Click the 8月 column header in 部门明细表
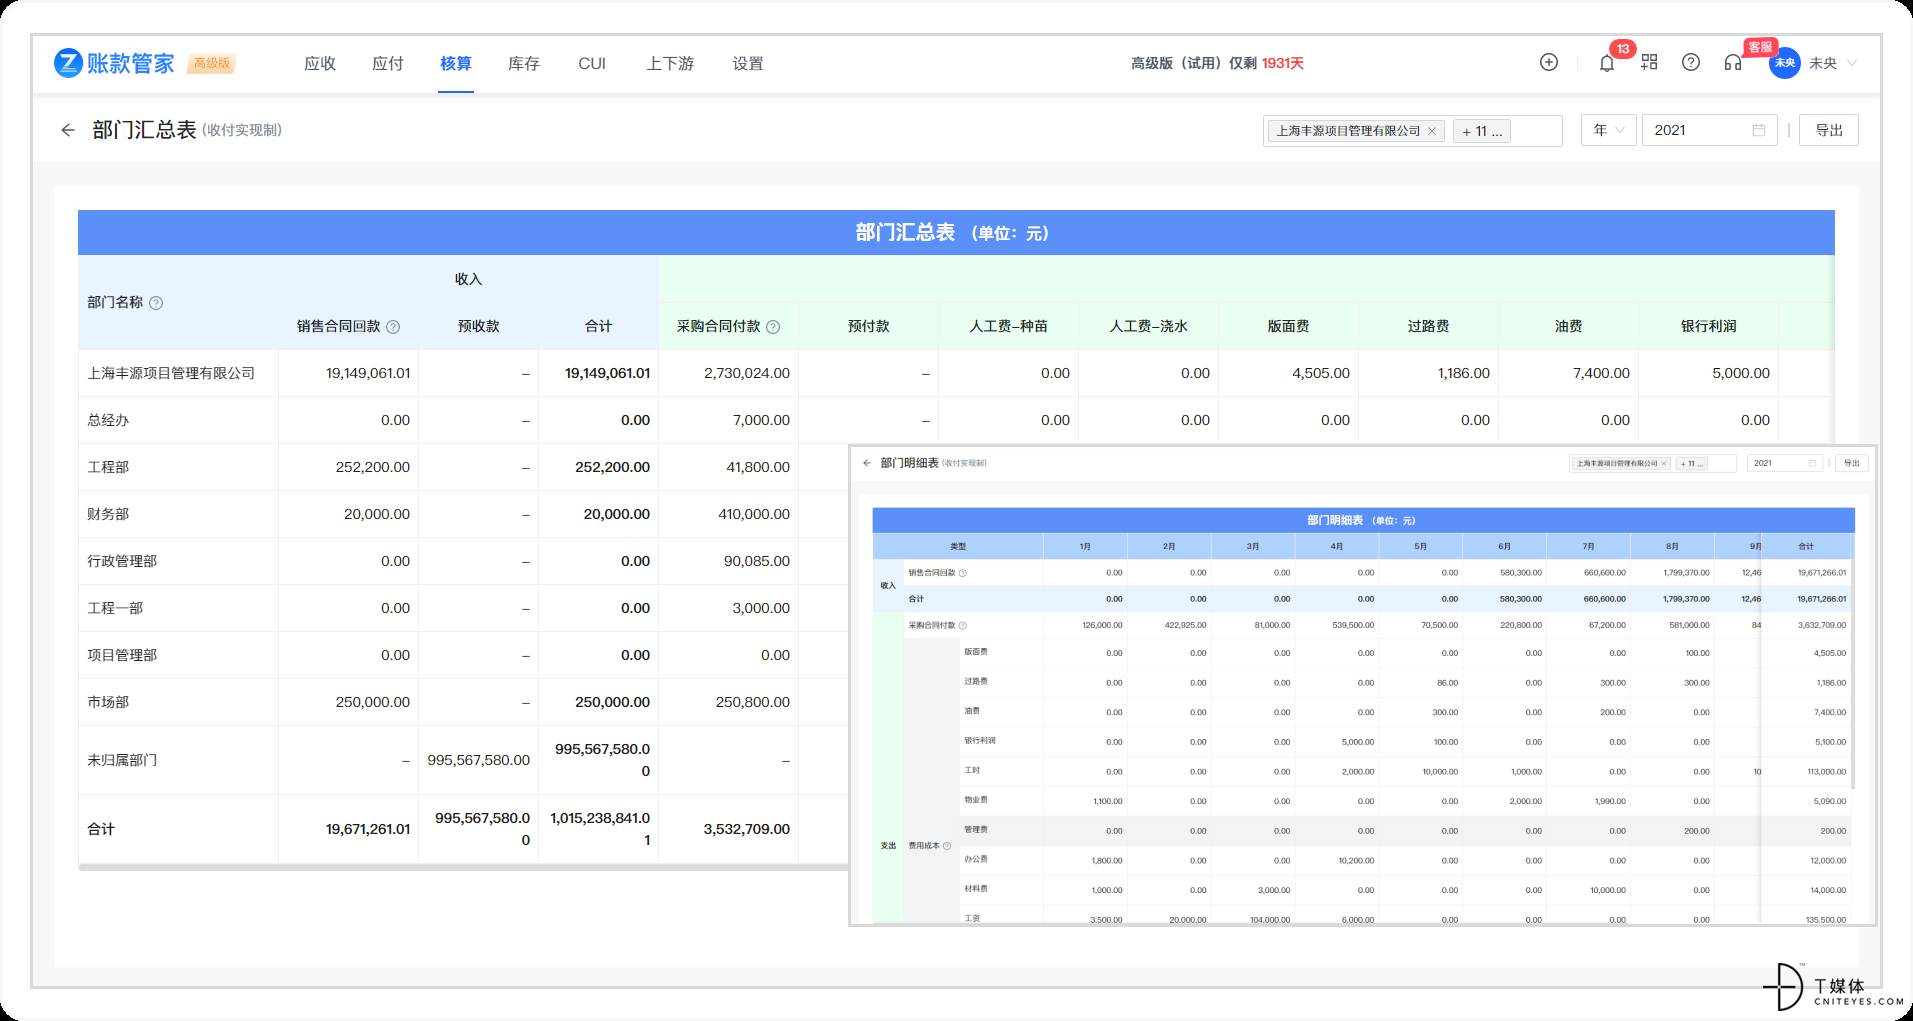Screen dimensions: 1913x1021 pyautogui.click(x=1672, y=547)
